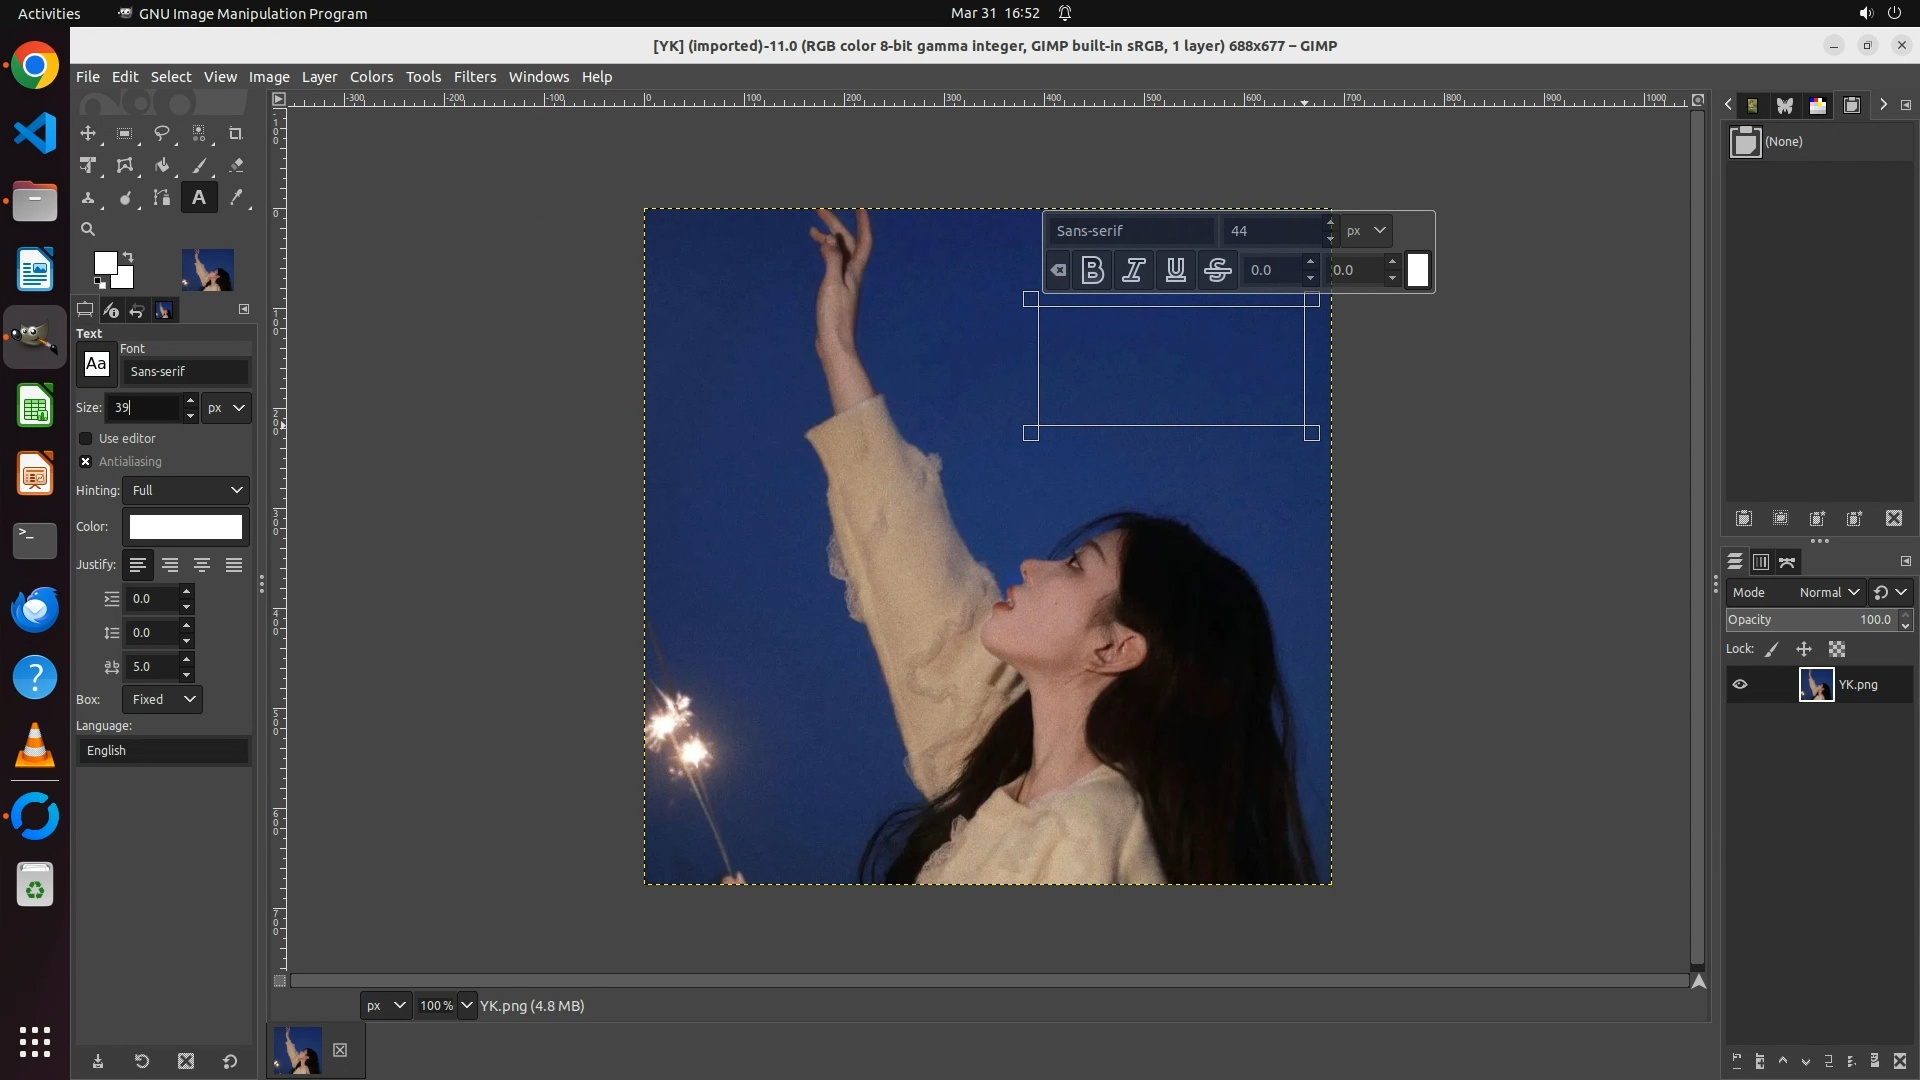The width and height of the screenshot is (1920, 1080).
Task: Activate the Zoom magnifier tool
Action: click(88, 230)
